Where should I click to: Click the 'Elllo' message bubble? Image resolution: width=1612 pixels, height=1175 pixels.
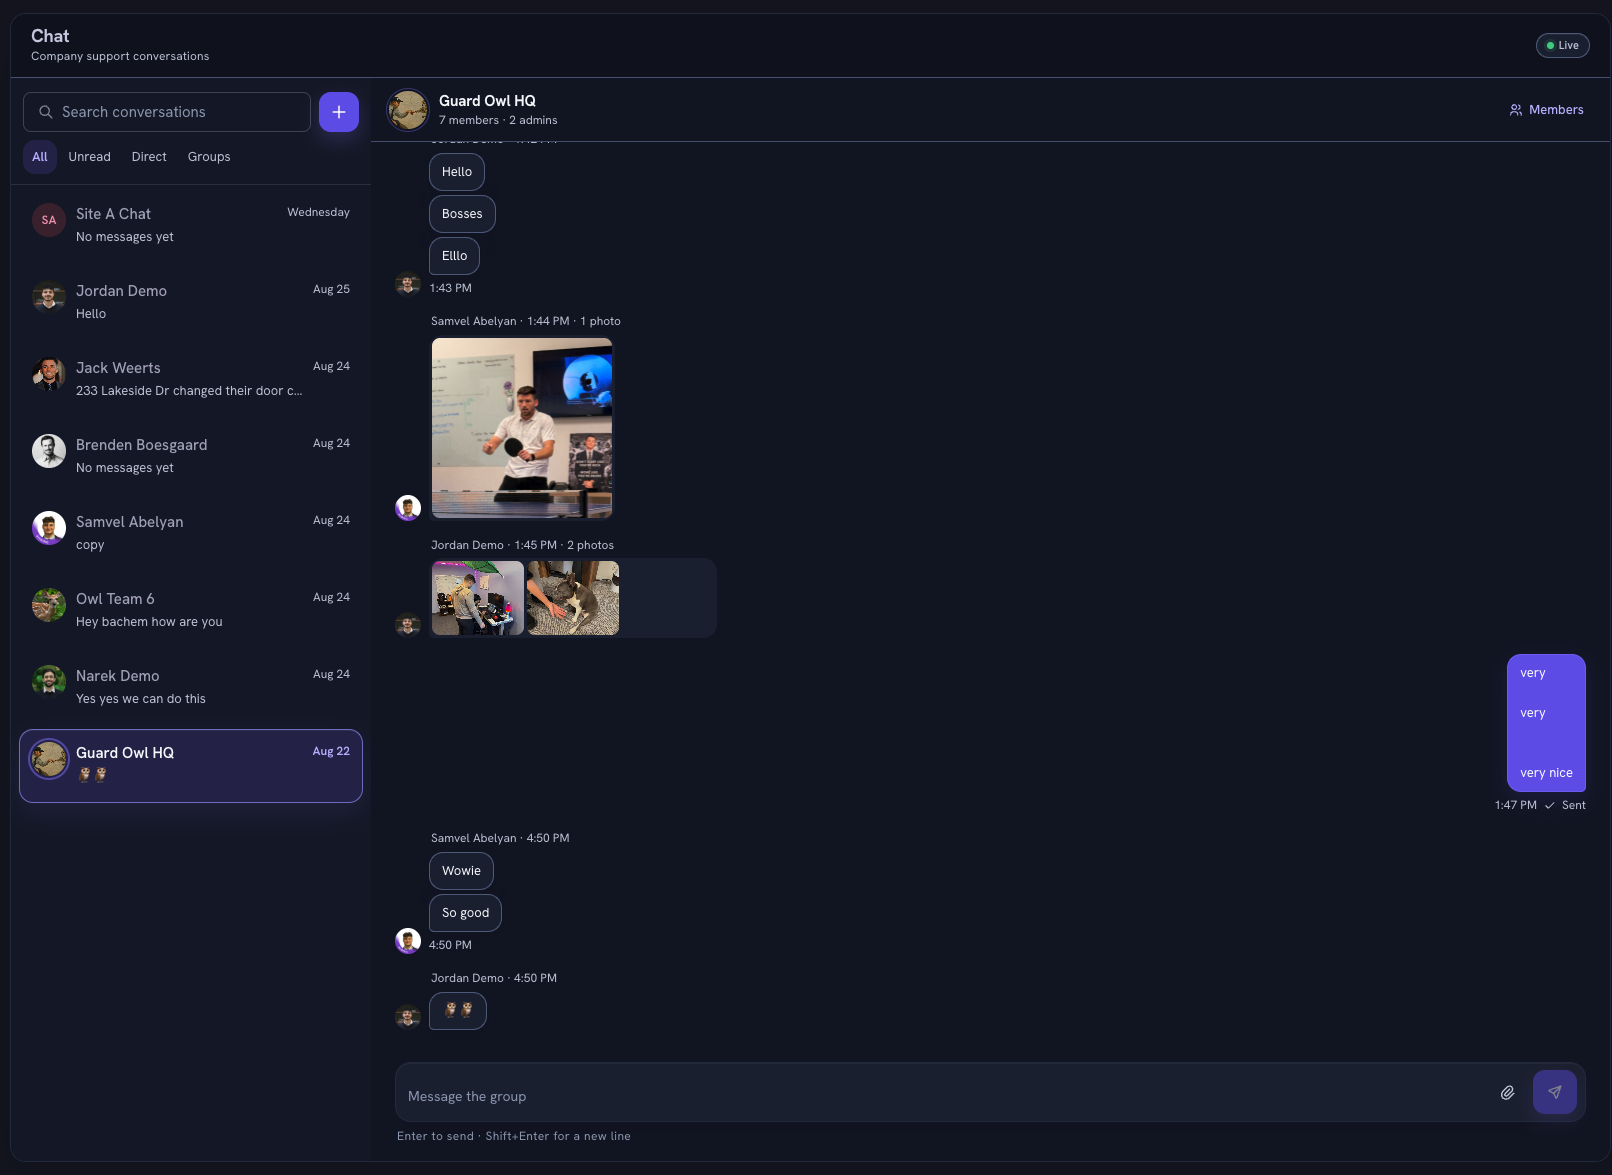455,256
